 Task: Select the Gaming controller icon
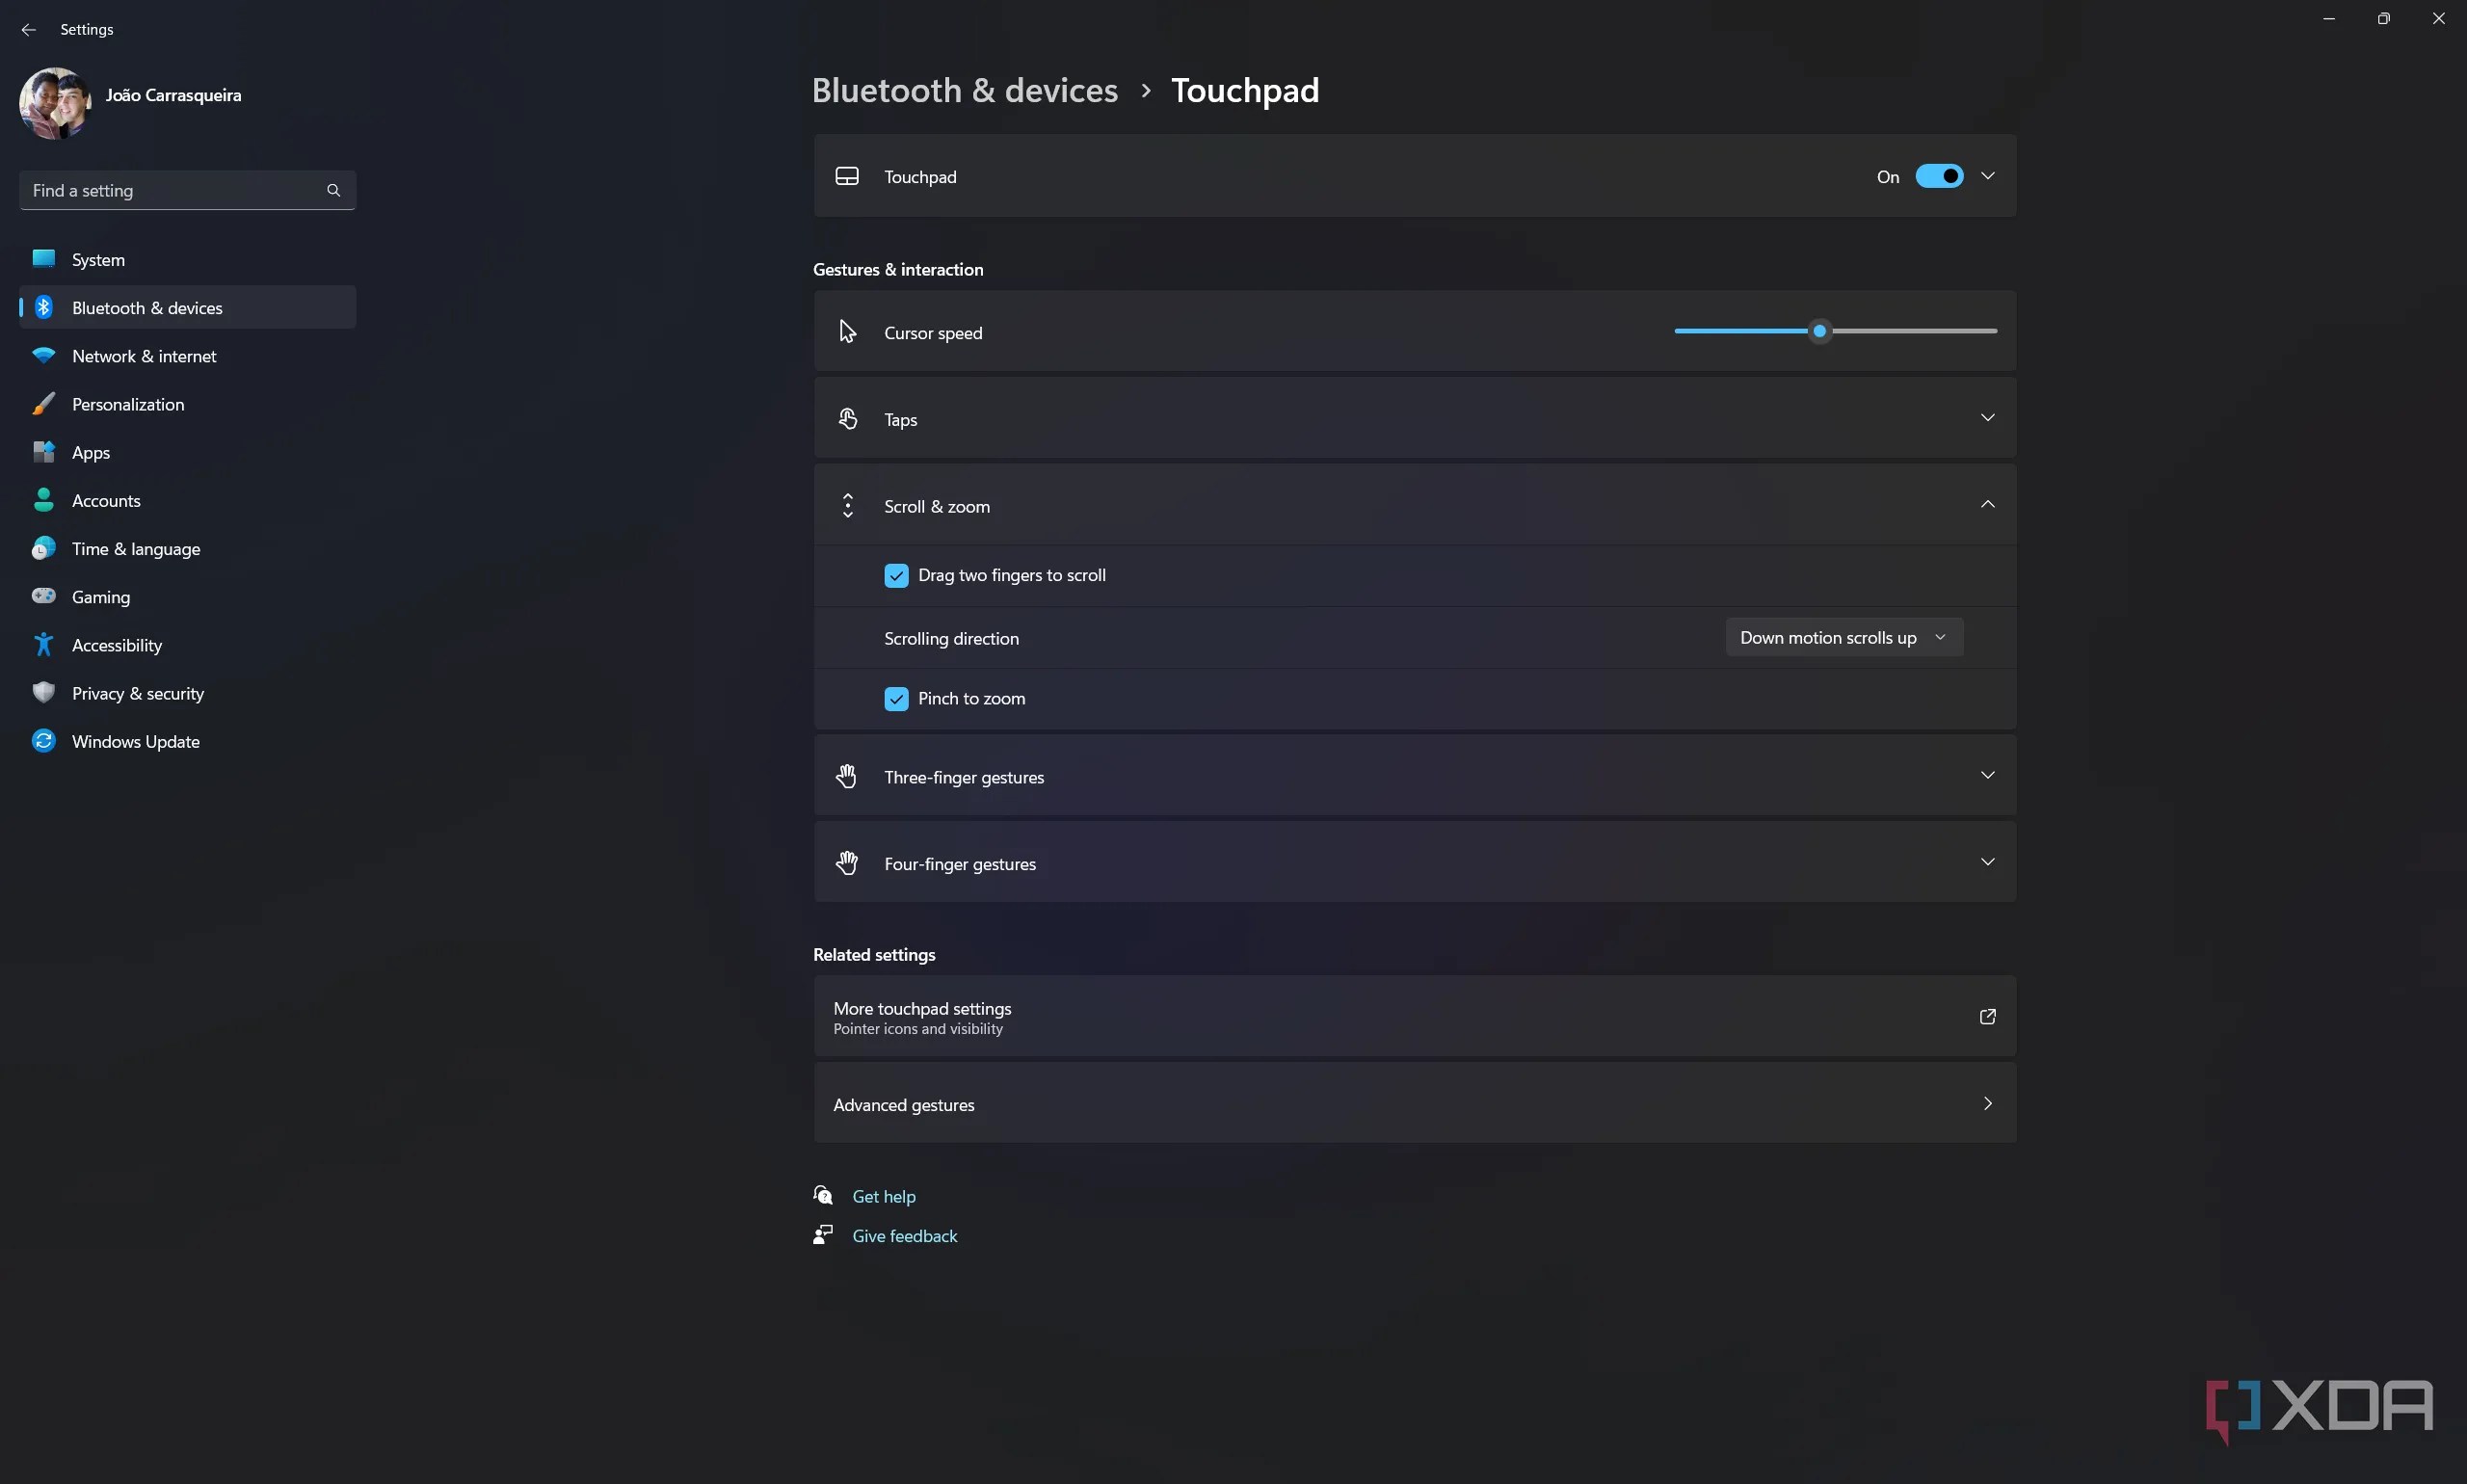pyautogui.click(x=44, y=596)
